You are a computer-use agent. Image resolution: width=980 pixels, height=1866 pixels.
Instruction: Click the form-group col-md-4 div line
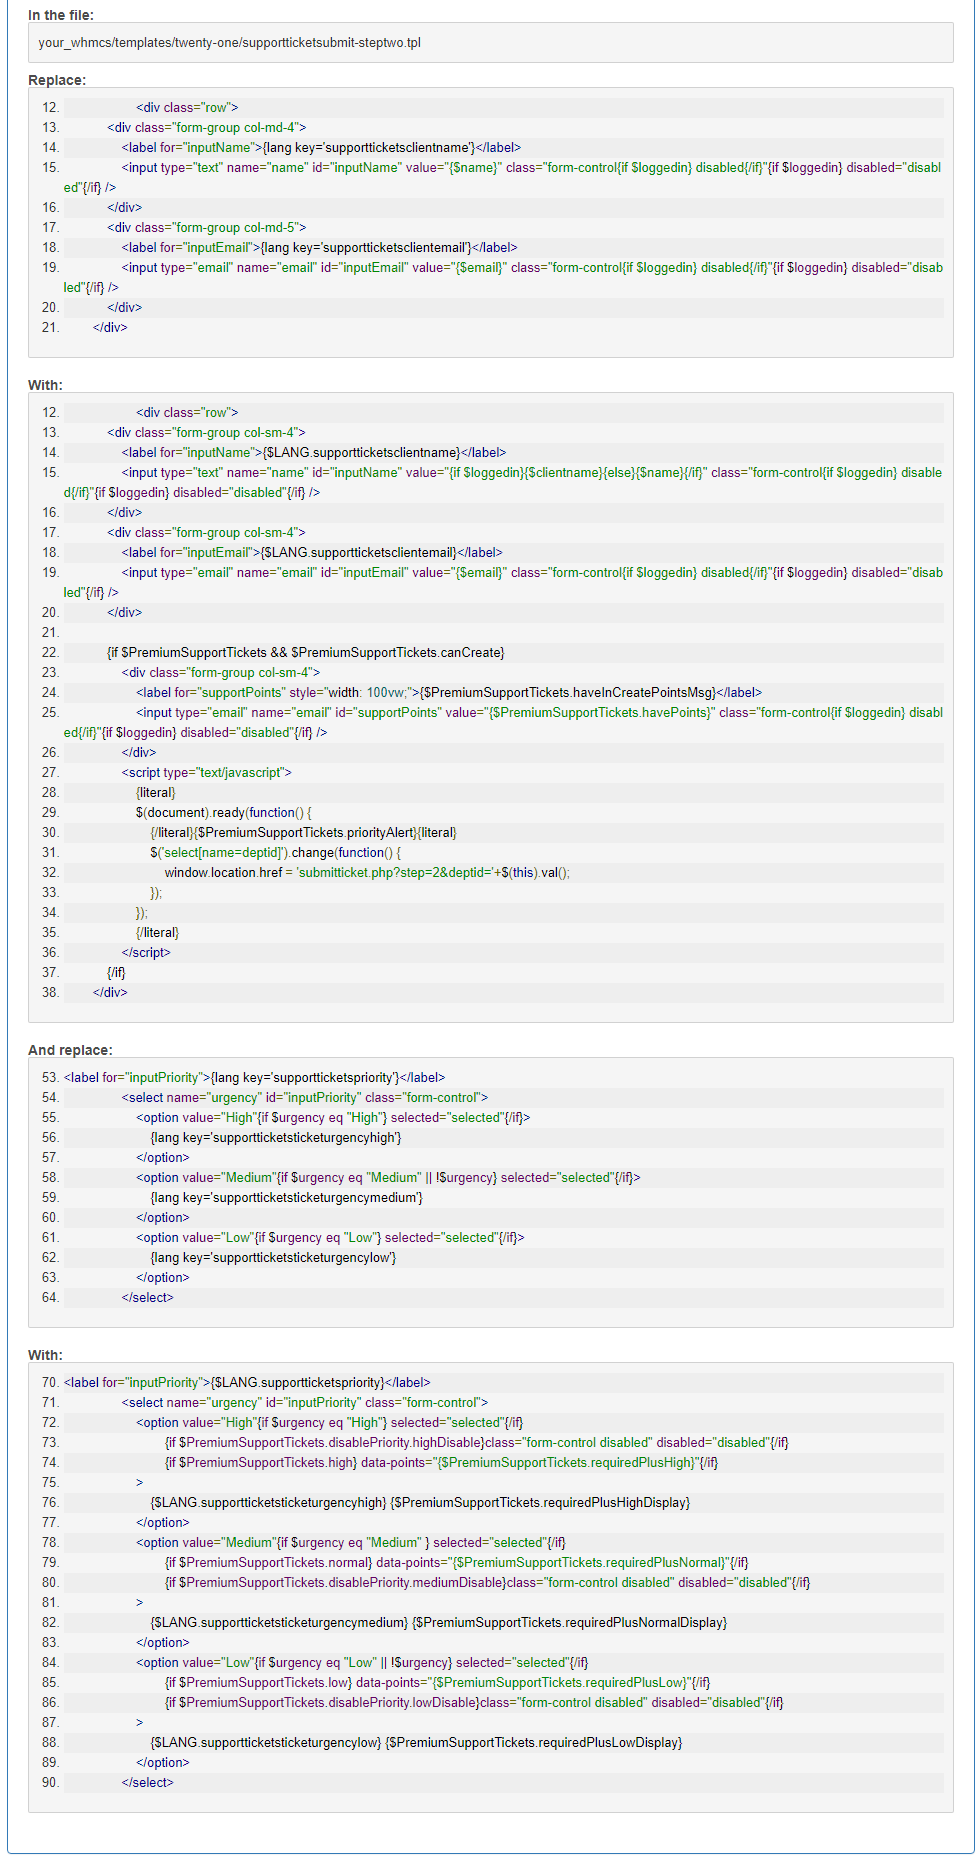[207, 127]
